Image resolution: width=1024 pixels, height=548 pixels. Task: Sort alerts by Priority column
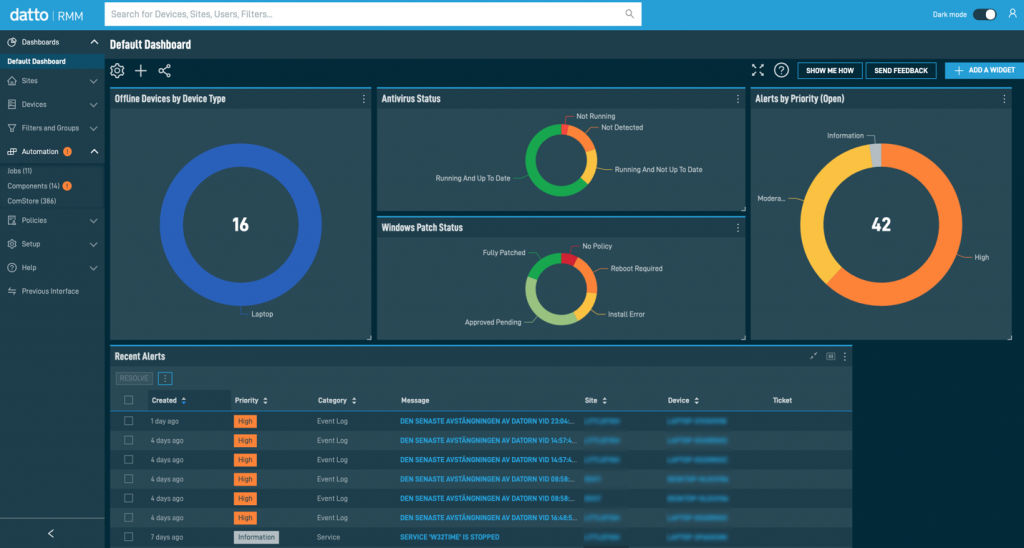coord(251,400)
